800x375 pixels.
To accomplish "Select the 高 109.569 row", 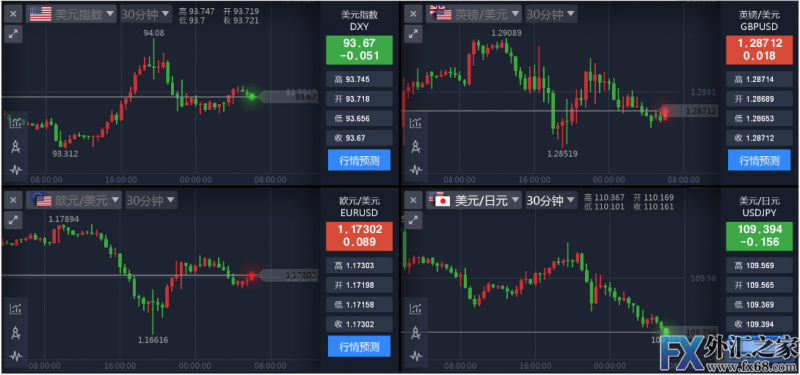I will click(759, 265).
